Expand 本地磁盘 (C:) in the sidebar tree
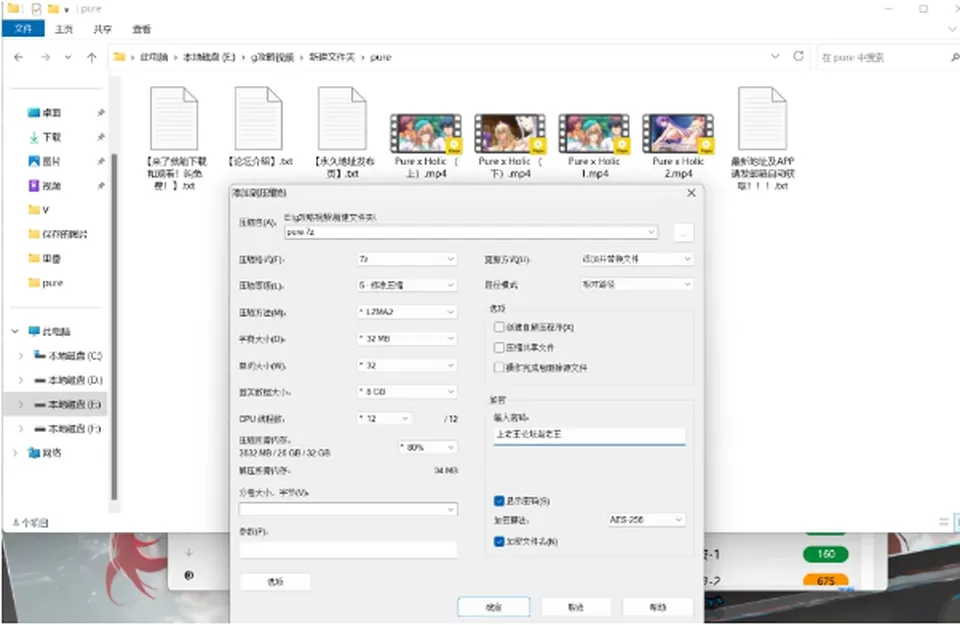Screen dimensions: 960x625 (x=21, y=356)
